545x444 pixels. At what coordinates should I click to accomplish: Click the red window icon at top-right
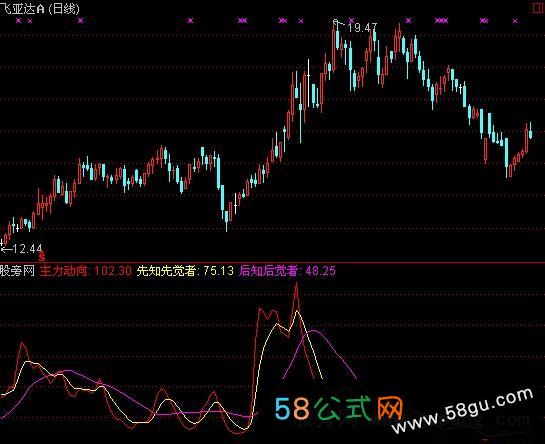click(x=538, y=7)
